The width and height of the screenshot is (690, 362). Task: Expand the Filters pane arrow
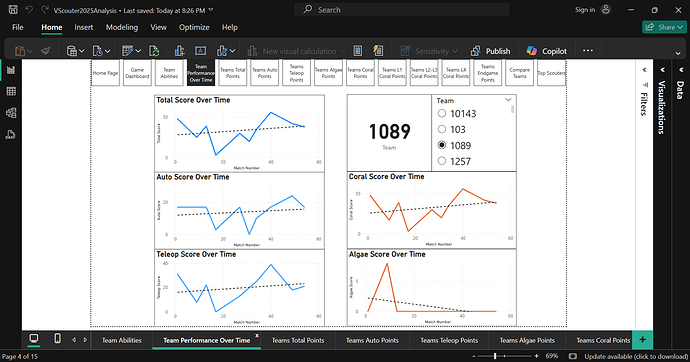click(x=644, y=69)
